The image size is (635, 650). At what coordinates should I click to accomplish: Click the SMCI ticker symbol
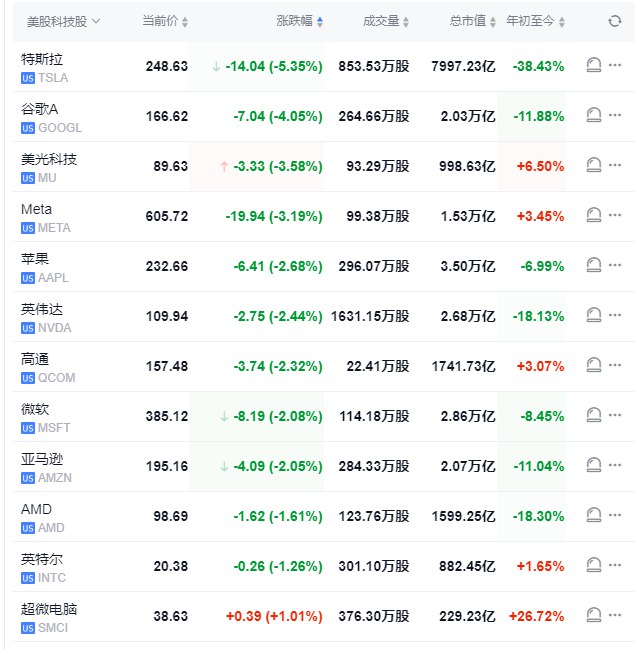[53, 628]
